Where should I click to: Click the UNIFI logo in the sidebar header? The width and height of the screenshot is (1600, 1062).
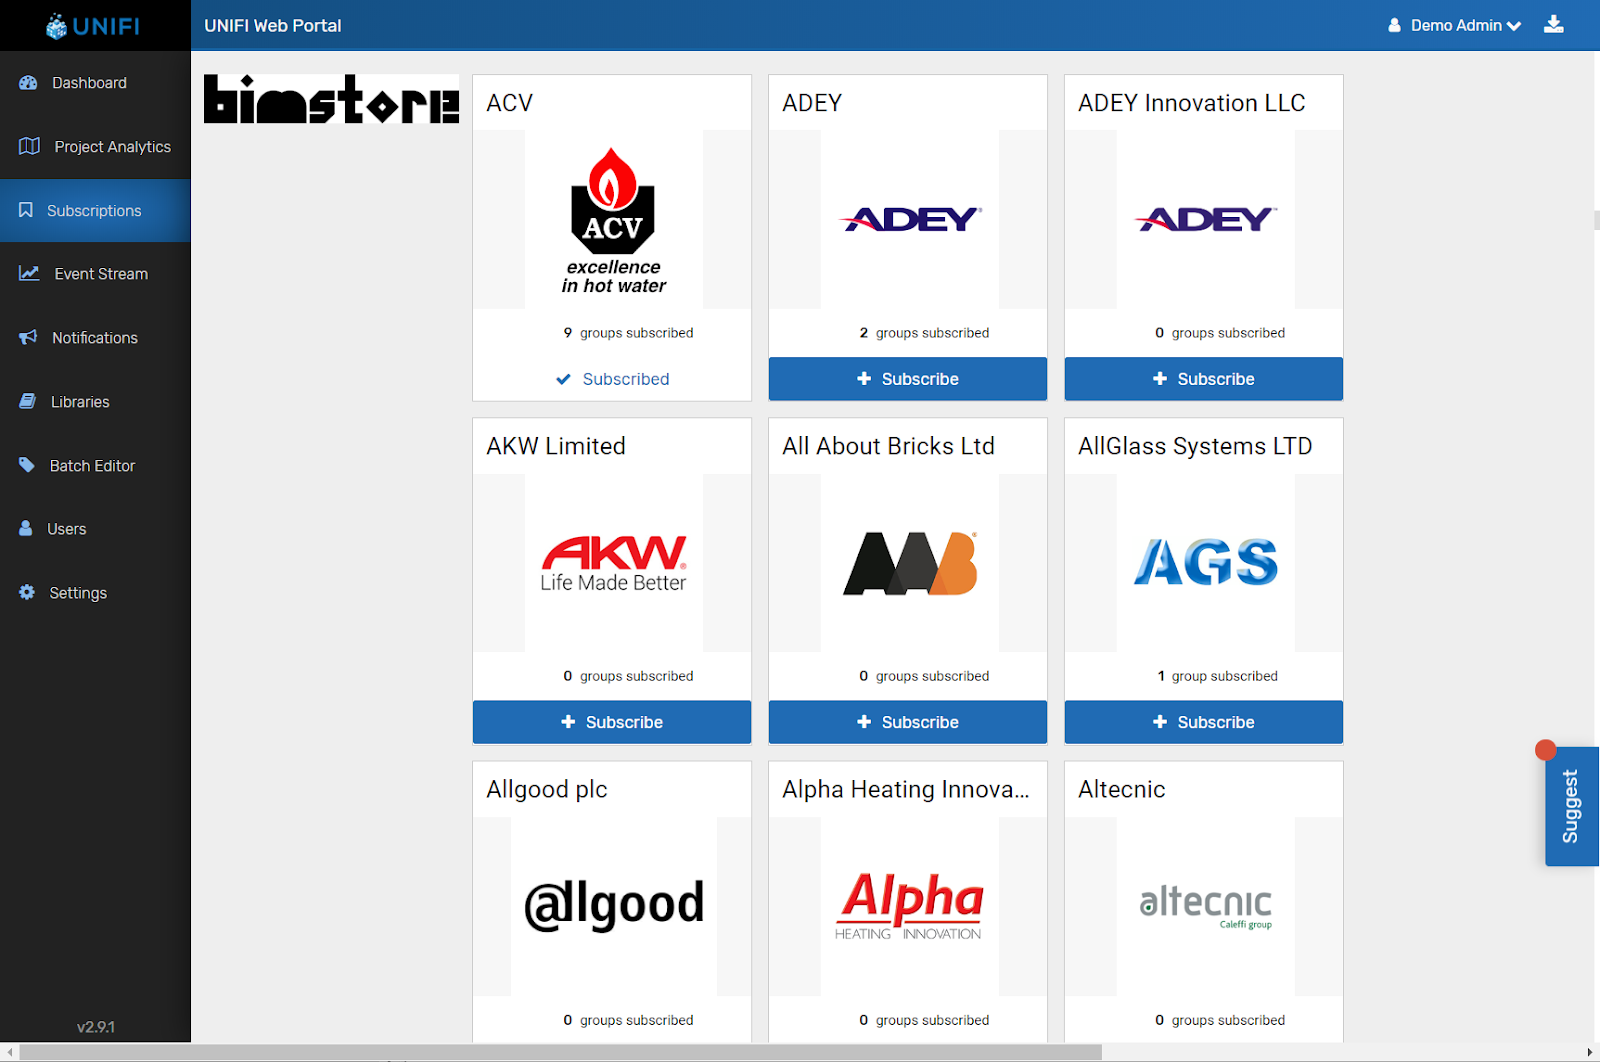93,26
